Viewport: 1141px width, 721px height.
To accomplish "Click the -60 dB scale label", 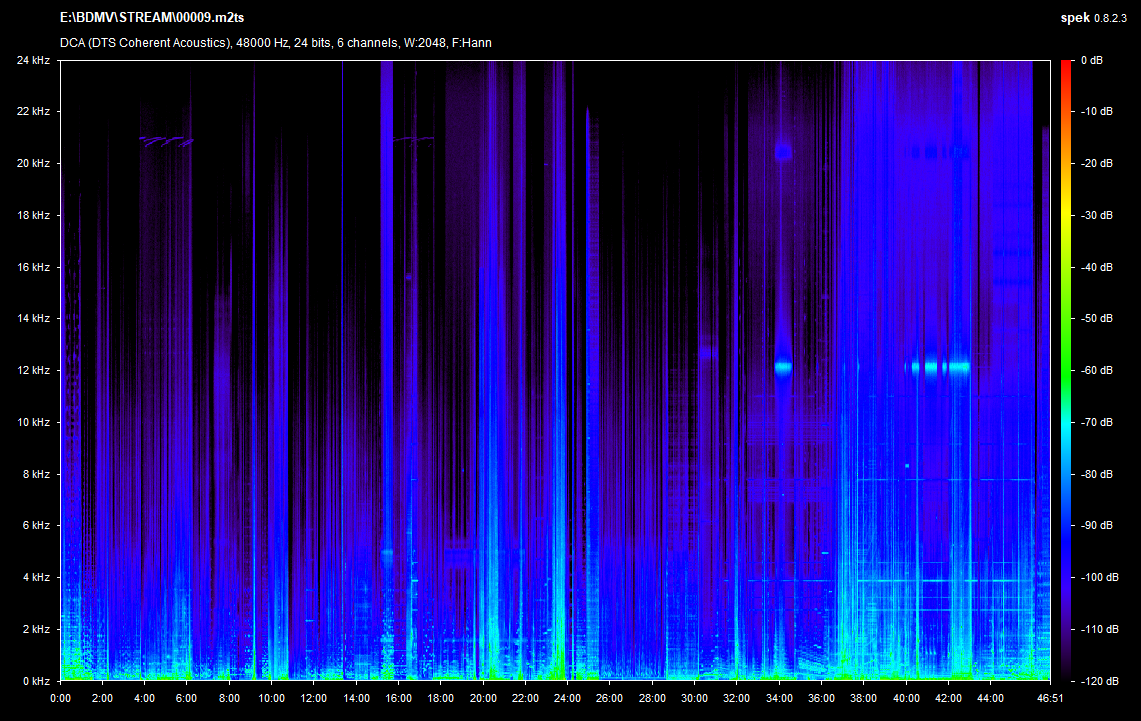I will coord(1095,370).
